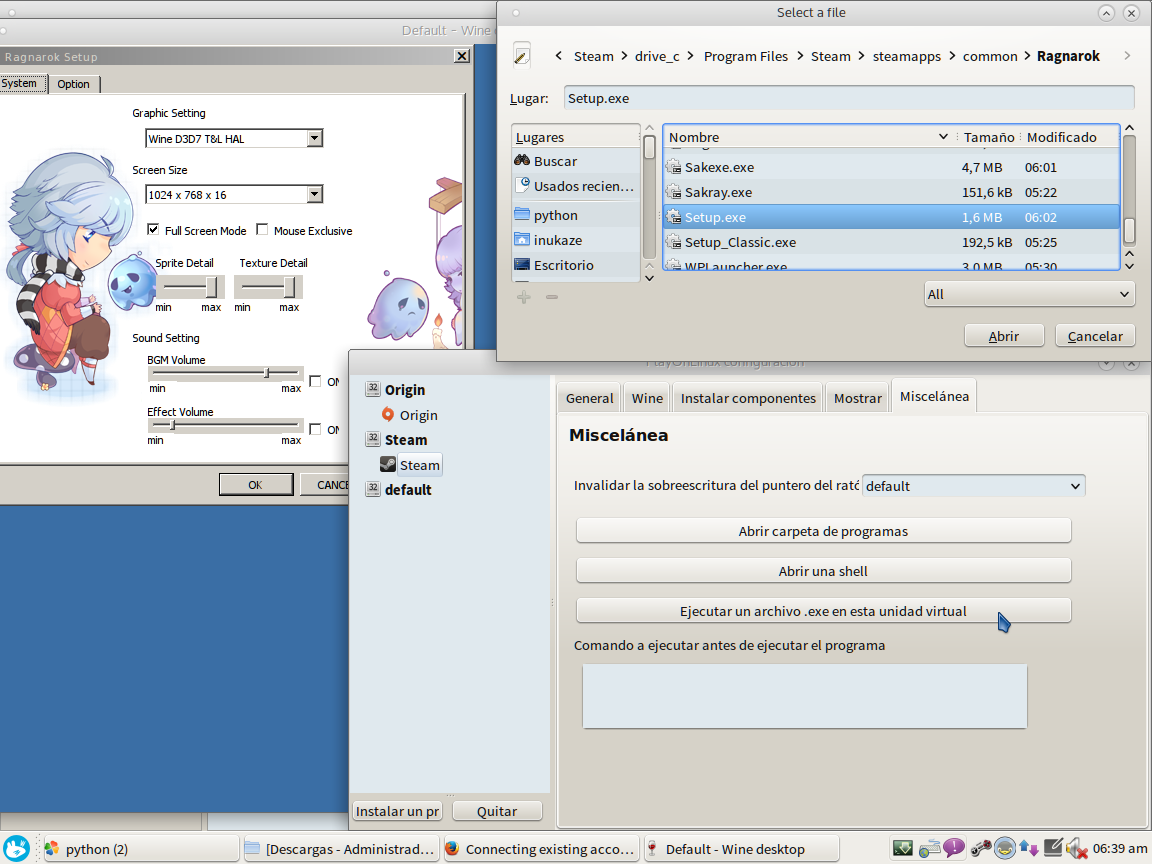Click the tablet pen tray icon
1152x864 pixels.
[x=1053, y=849]
